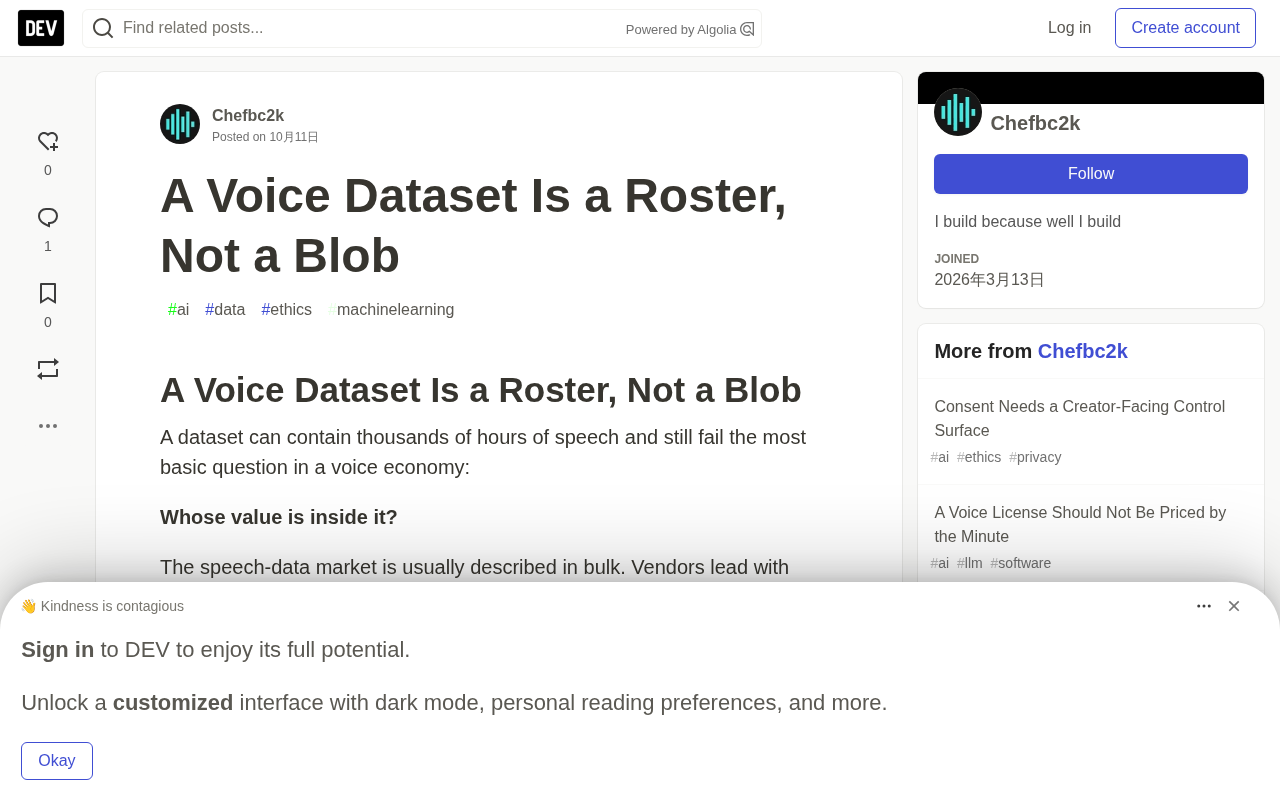Viewport: 1280px width, 800px height.
Task: Open the sidebar more options dots
Action: pos(48,426)
